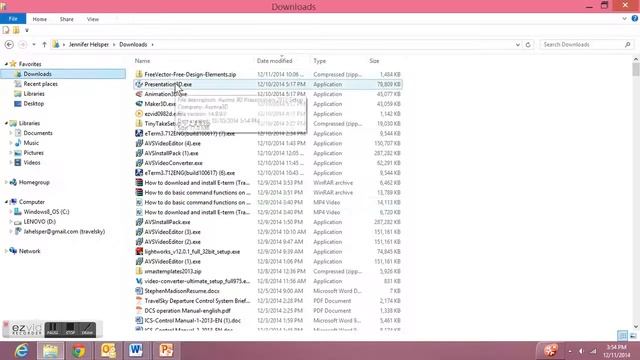Open Google Chrome from taskbar
640x360 pixels.
[x=79, y=351]
